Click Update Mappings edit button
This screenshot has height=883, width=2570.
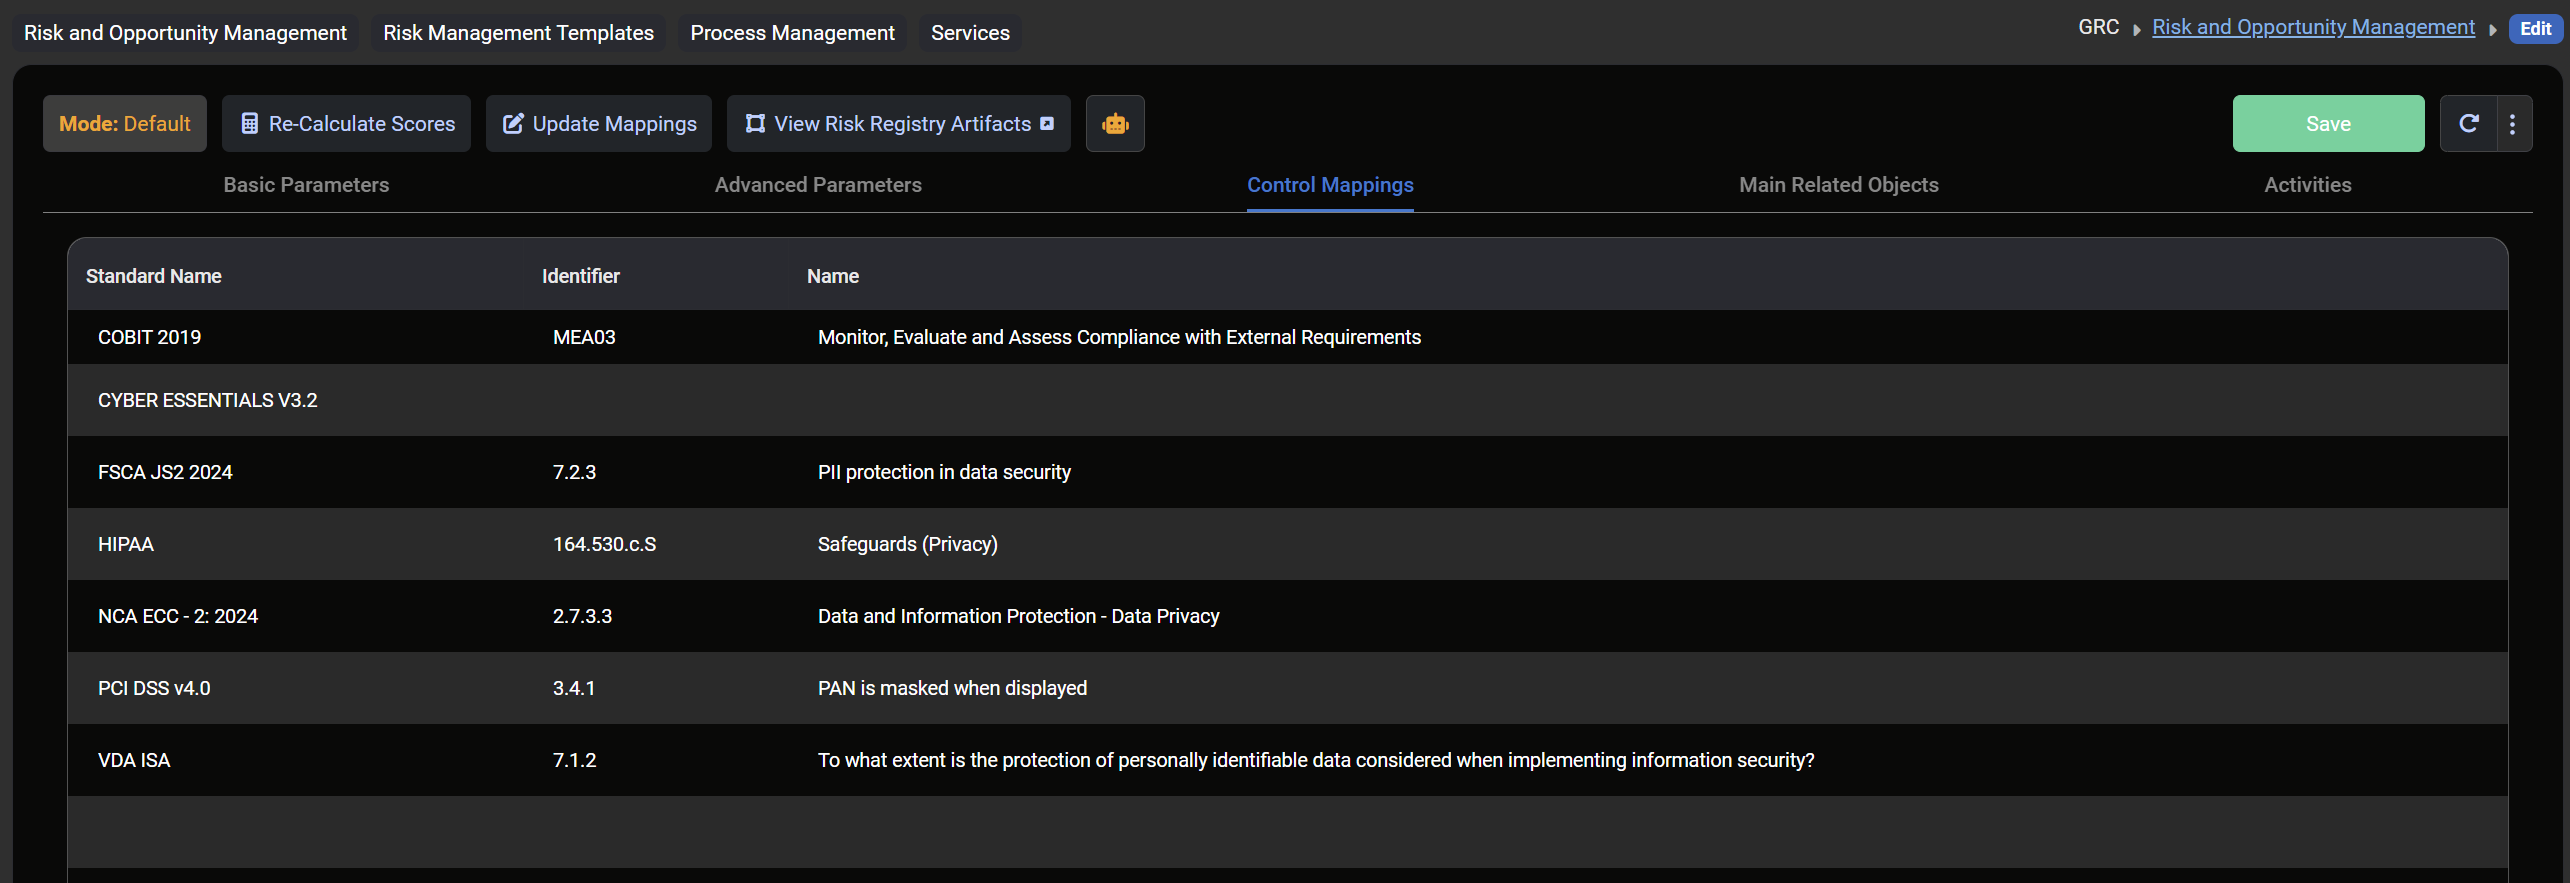(x=598, y=124)
